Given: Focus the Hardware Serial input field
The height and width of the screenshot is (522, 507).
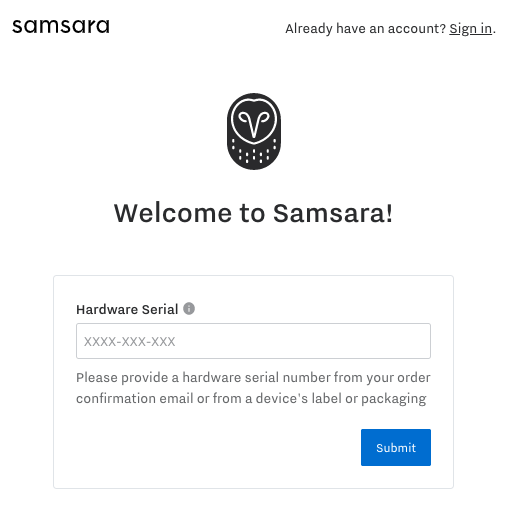Looking at the screenshot, I should (x=253, y=341).
